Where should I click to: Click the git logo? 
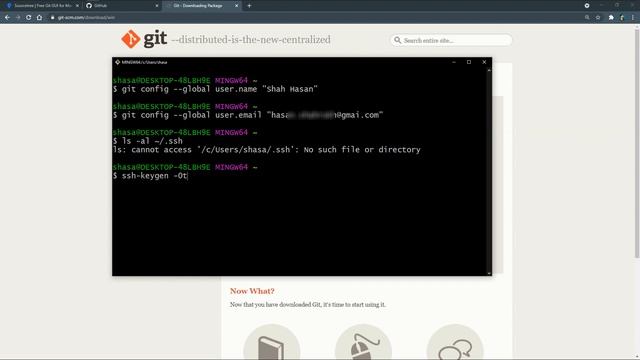(144, 39)
